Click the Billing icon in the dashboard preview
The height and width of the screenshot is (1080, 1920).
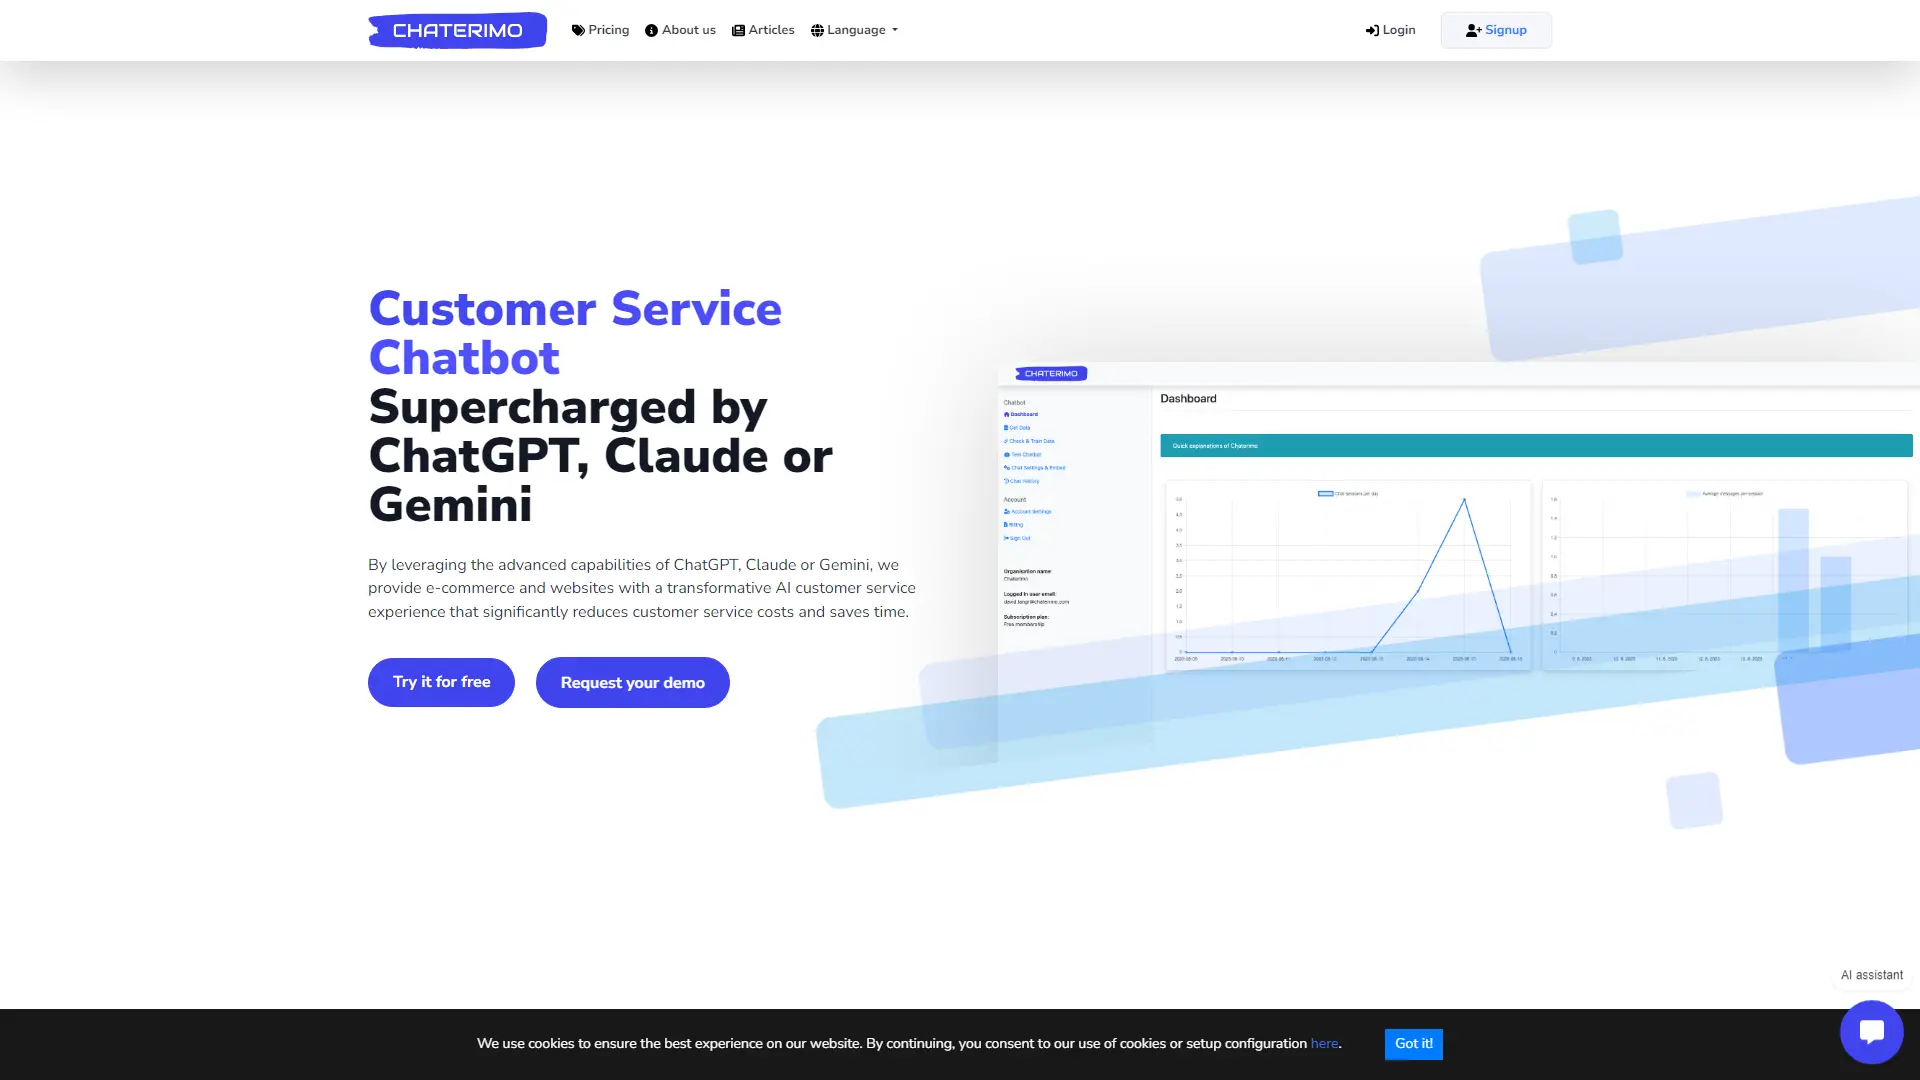click(x=1006, y=525)
